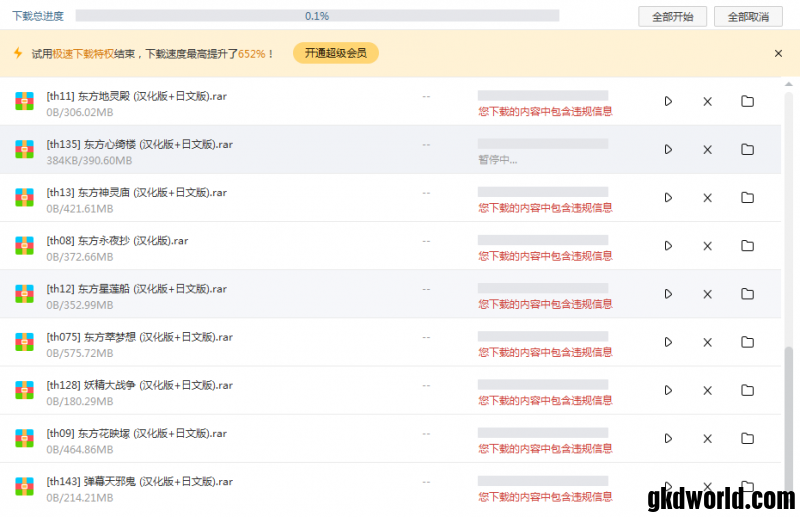Open folder for th135 东方心绮楼 file
This screenshot has width=800, height=517.
tap(747, 149)
